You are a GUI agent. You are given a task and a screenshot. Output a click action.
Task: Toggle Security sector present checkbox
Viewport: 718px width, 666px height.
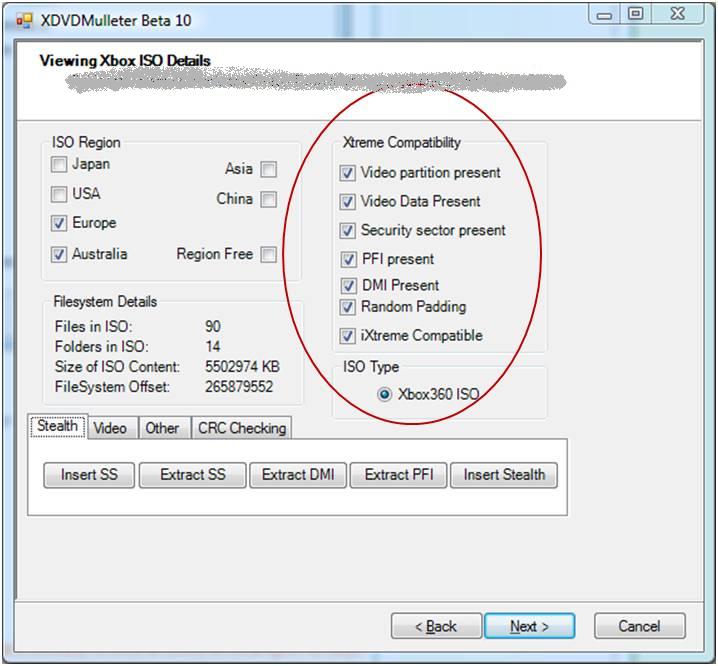tap(348, 231)
